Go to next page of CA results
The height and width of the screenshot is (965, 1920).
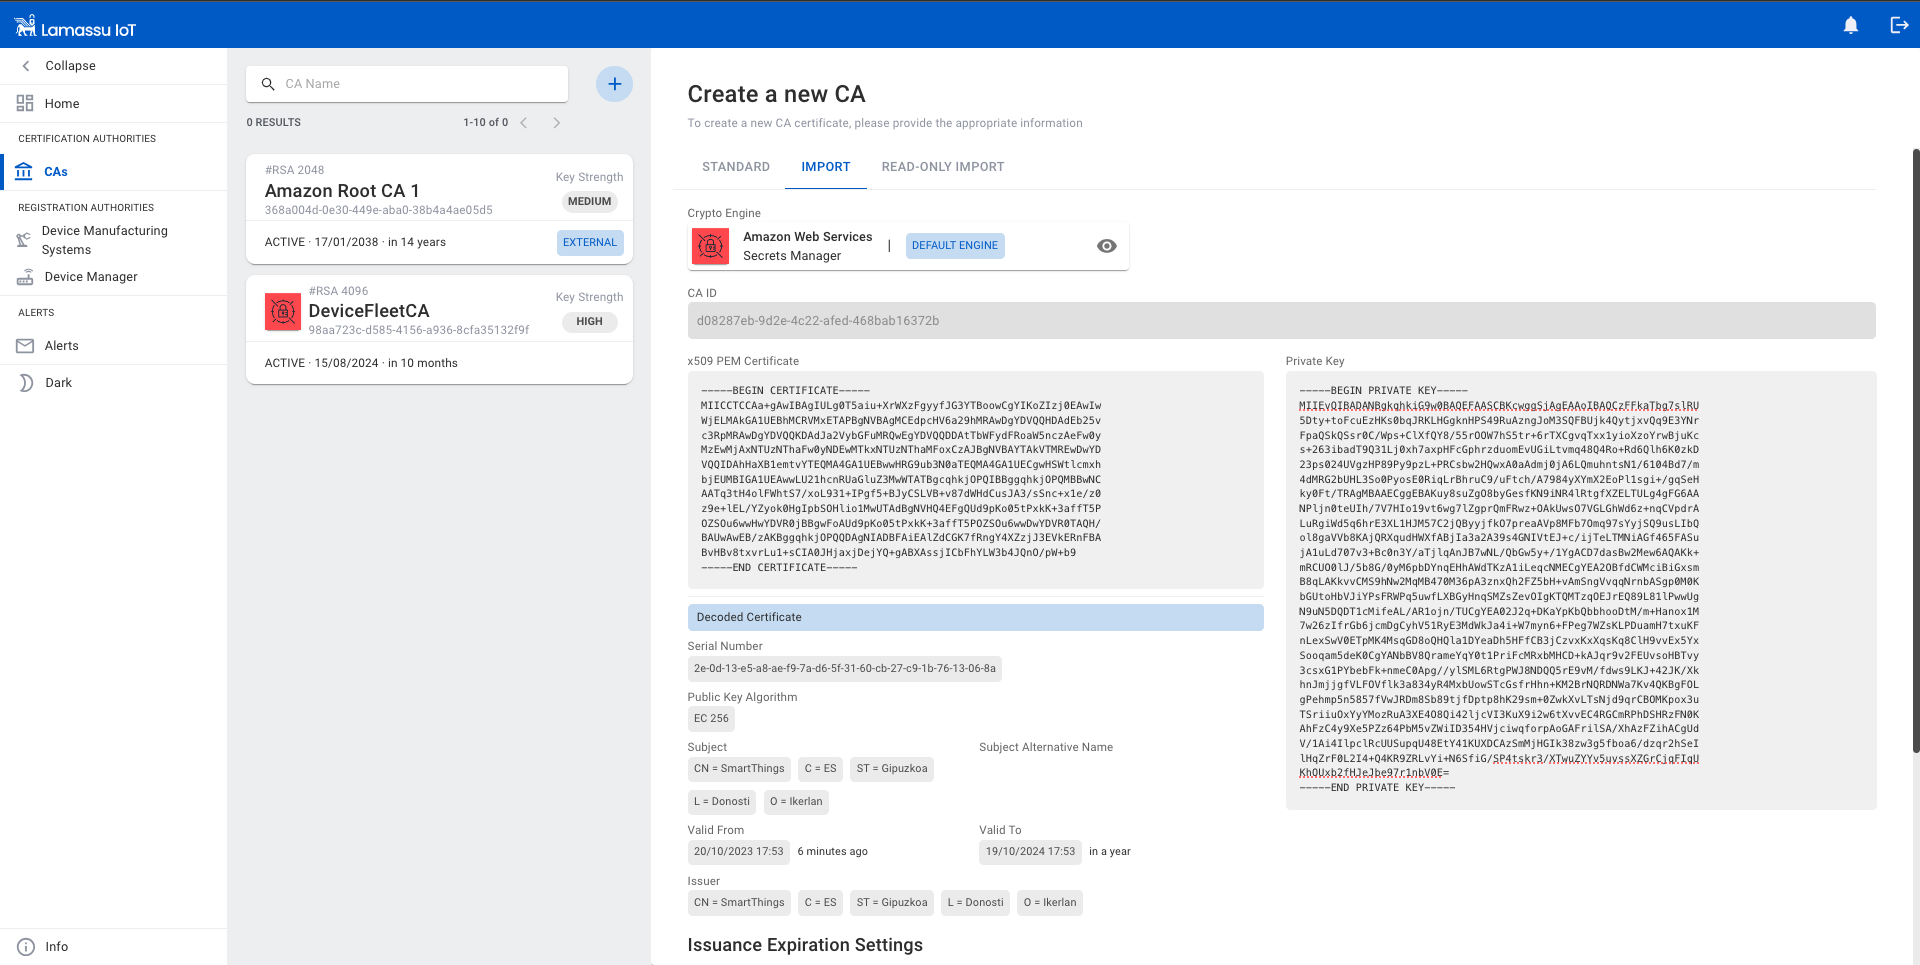[557, 123]
